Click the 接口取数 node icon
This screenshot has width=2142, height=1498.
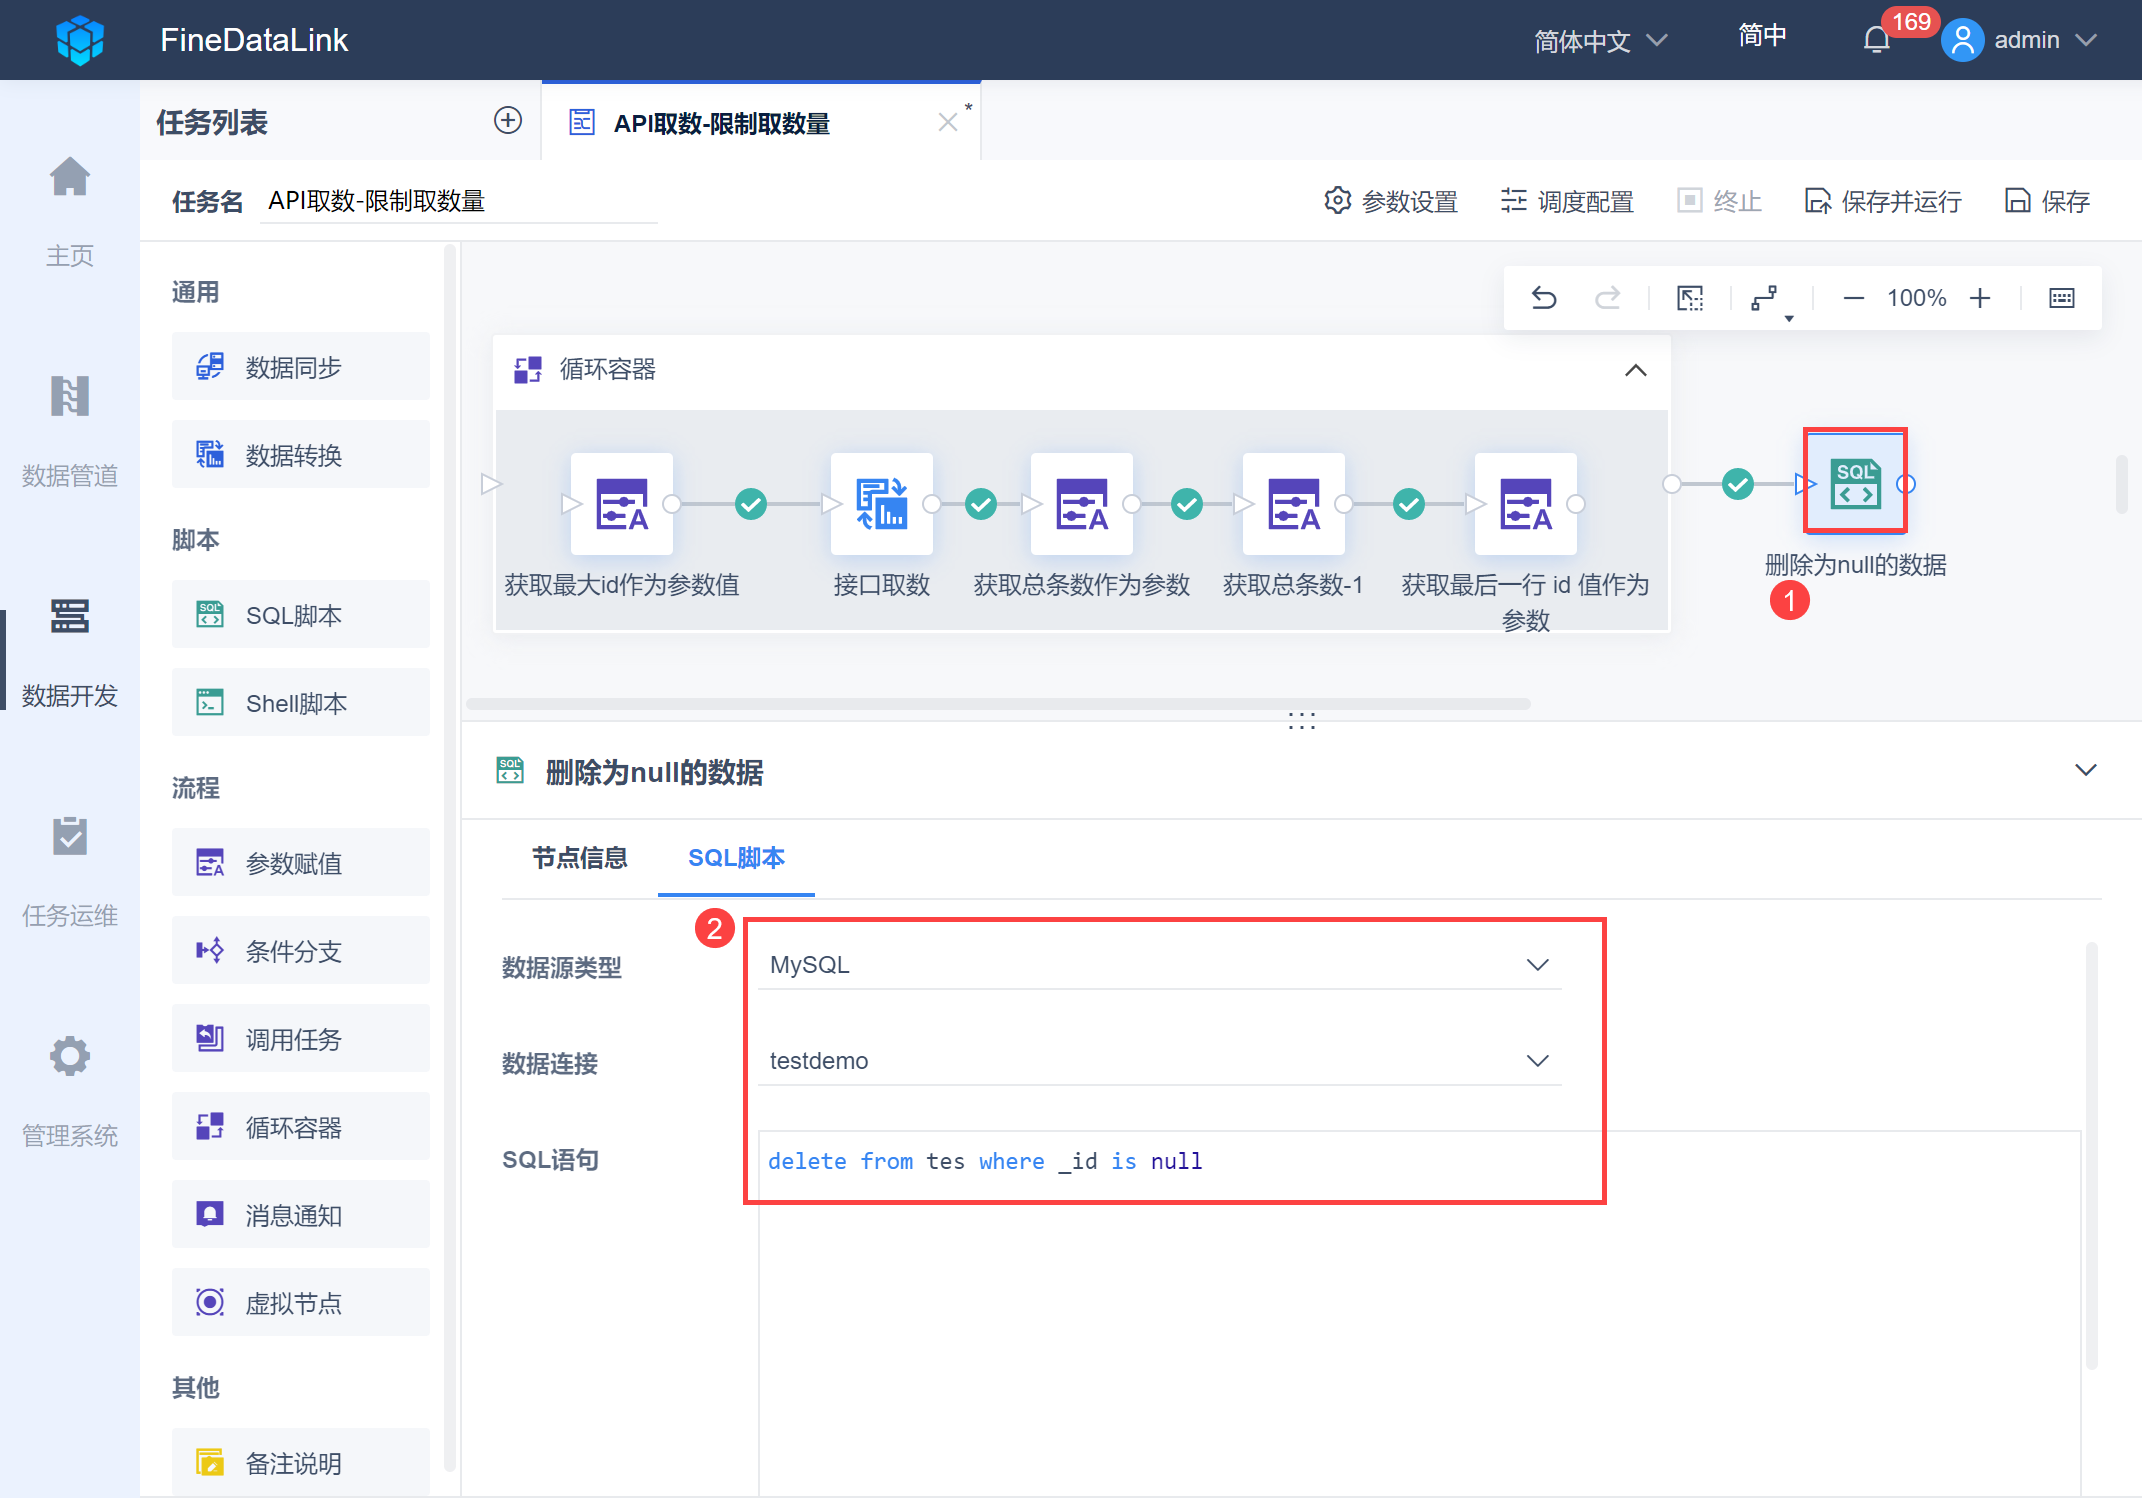pyautogui.click(x=881, y=504)
